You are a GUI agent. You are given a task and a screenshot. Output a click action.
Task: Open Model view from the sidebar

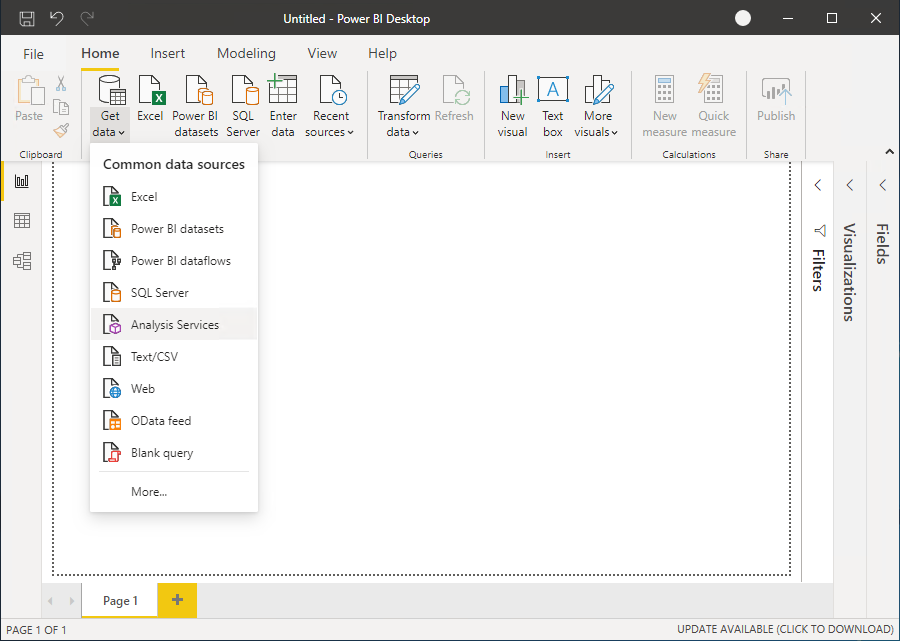pos(22,260)
